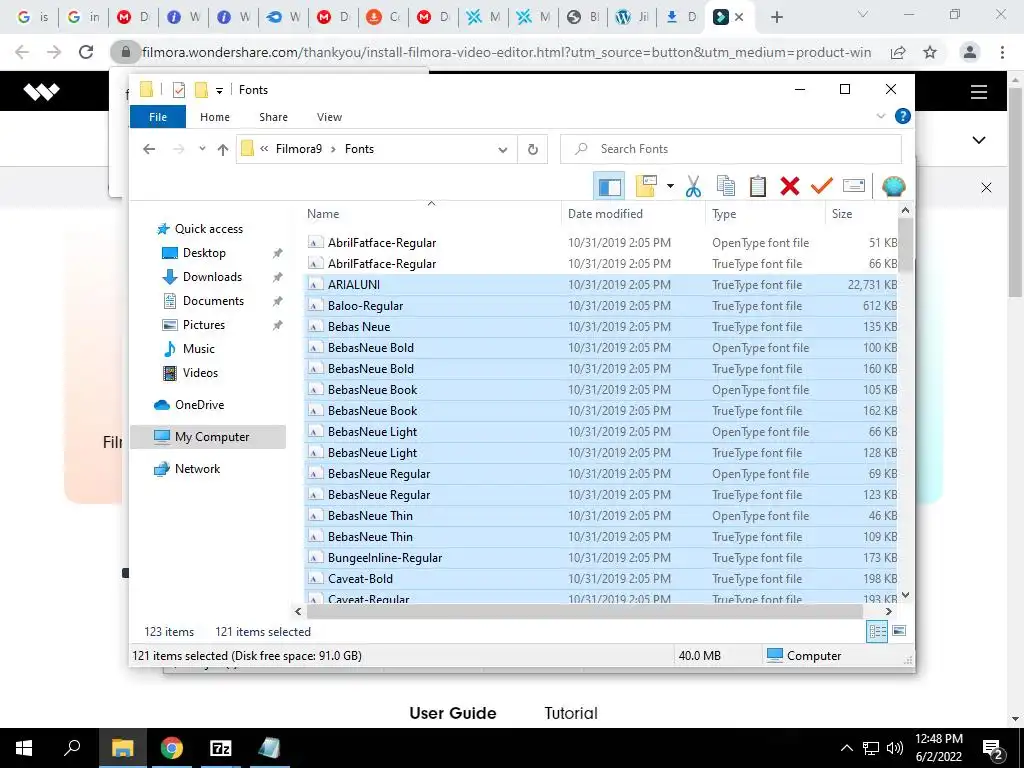Open a new Chrome tab

click(x=776, y=18)
